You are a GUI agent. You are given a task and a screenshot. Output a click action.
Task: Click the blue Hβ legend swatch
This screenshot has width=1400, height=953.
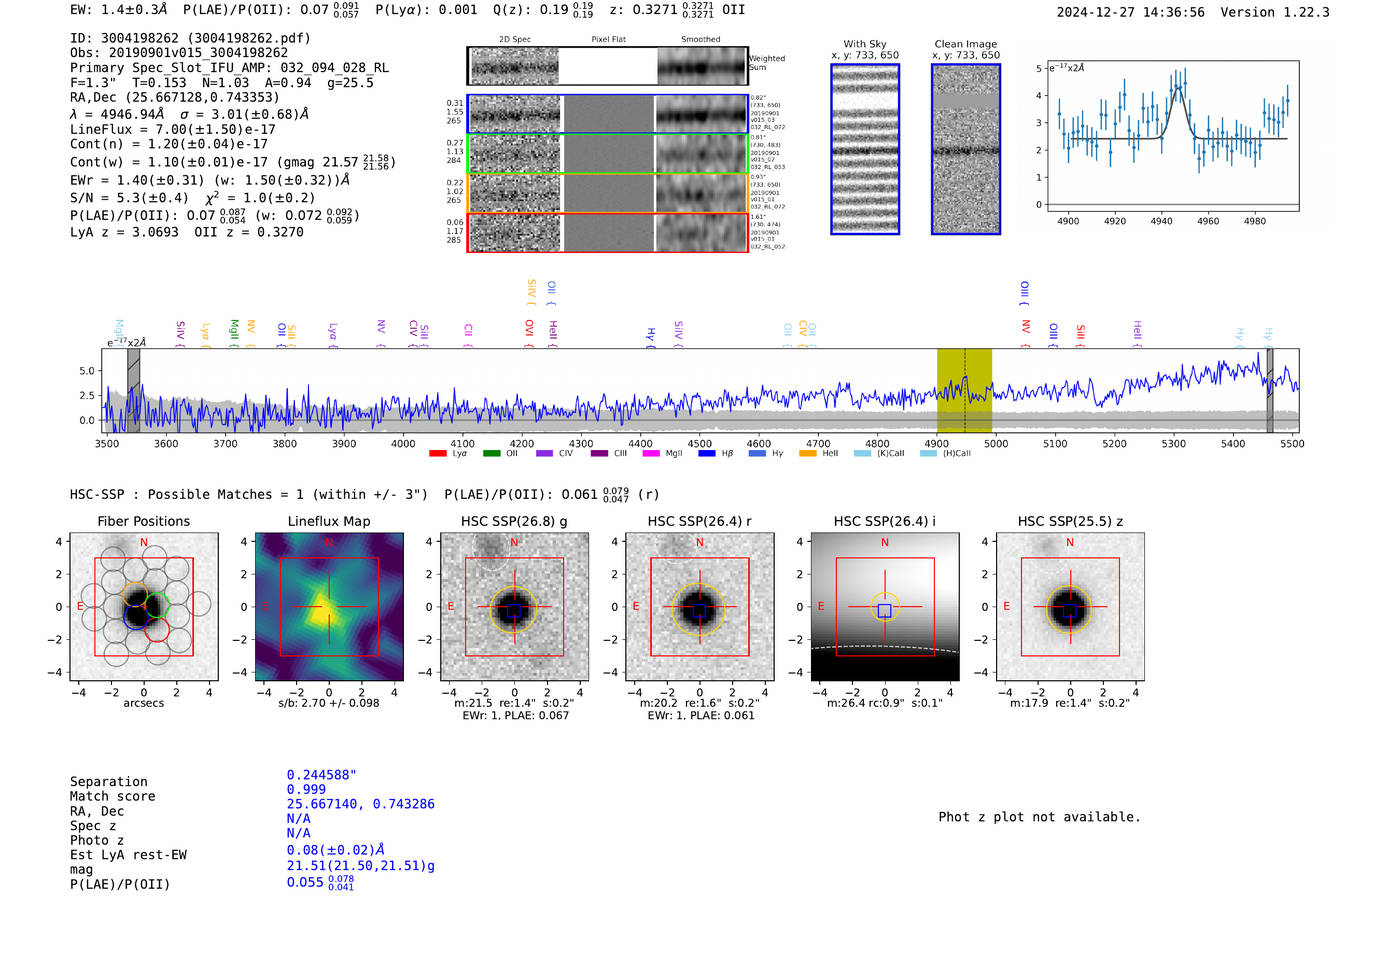point(707,454)
